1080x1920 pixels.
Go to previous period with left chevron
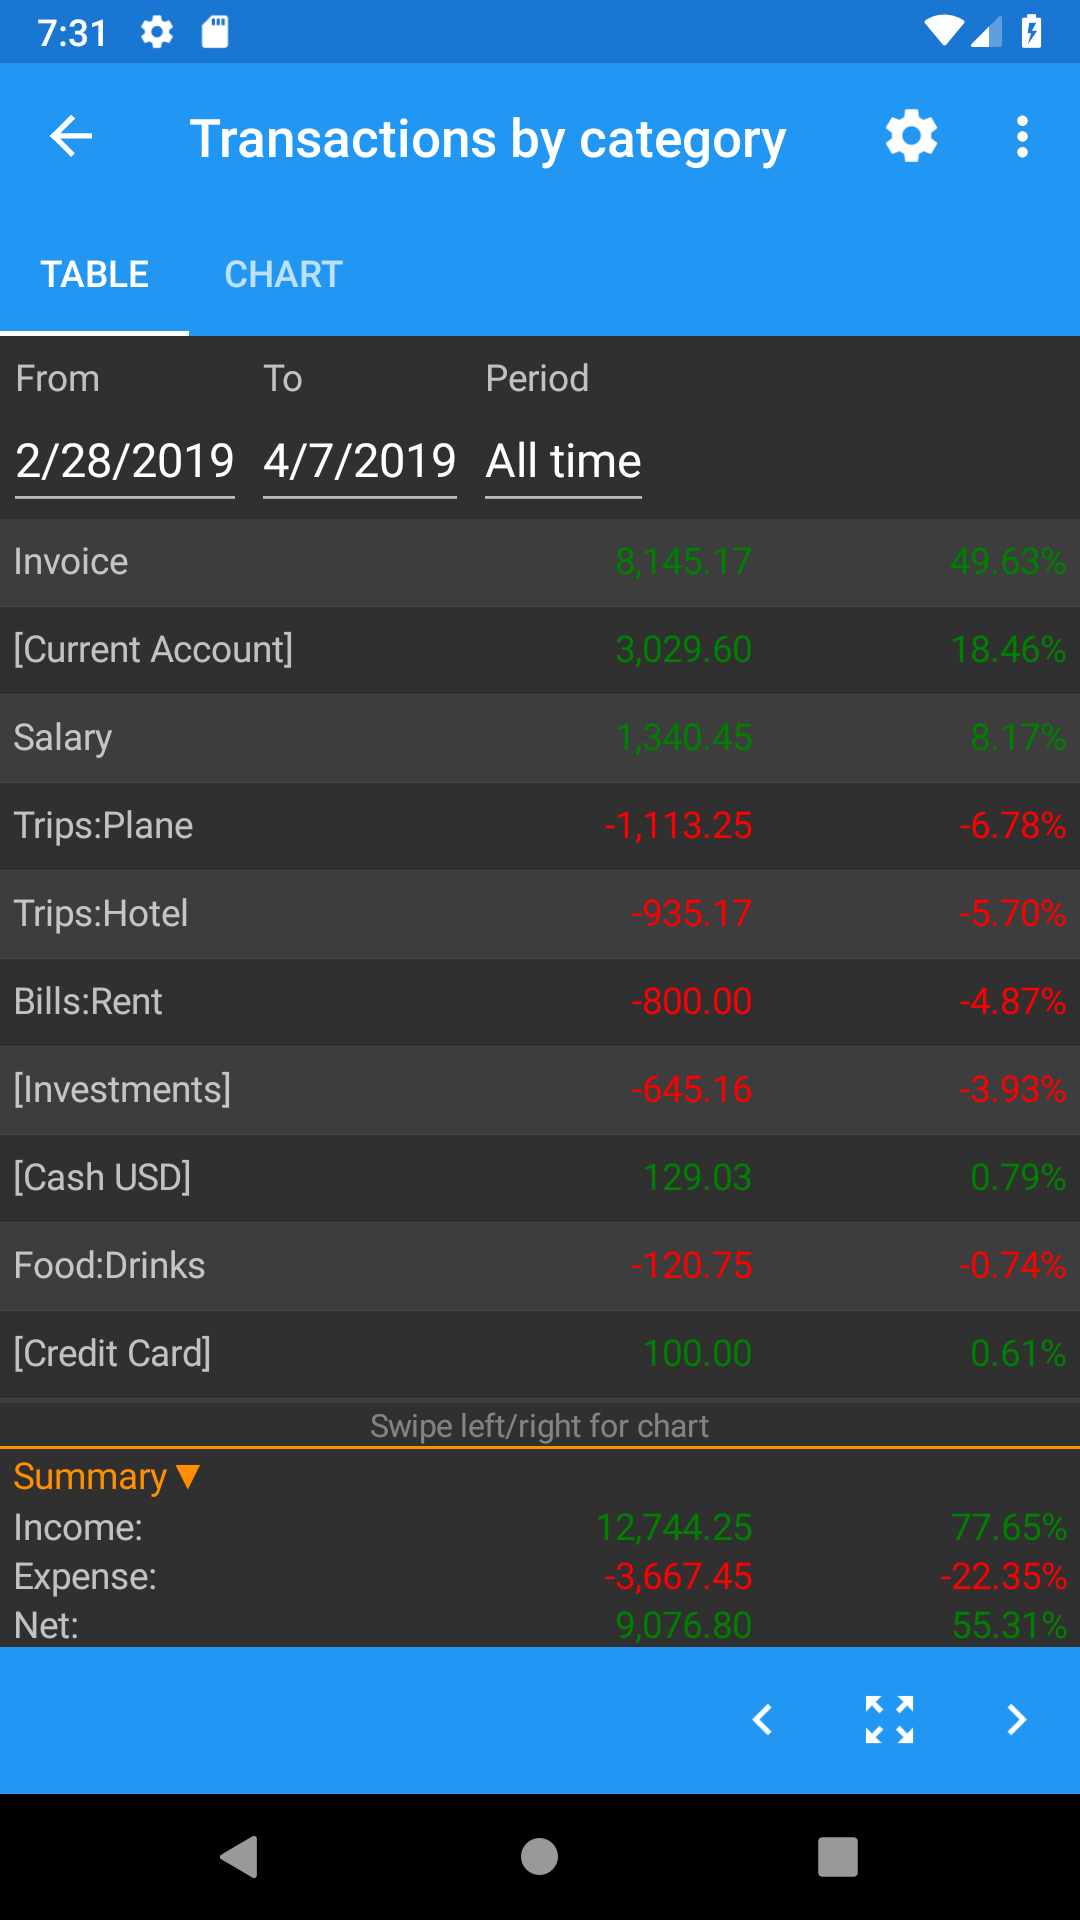pyautogui.click(x=763, y=1719)
